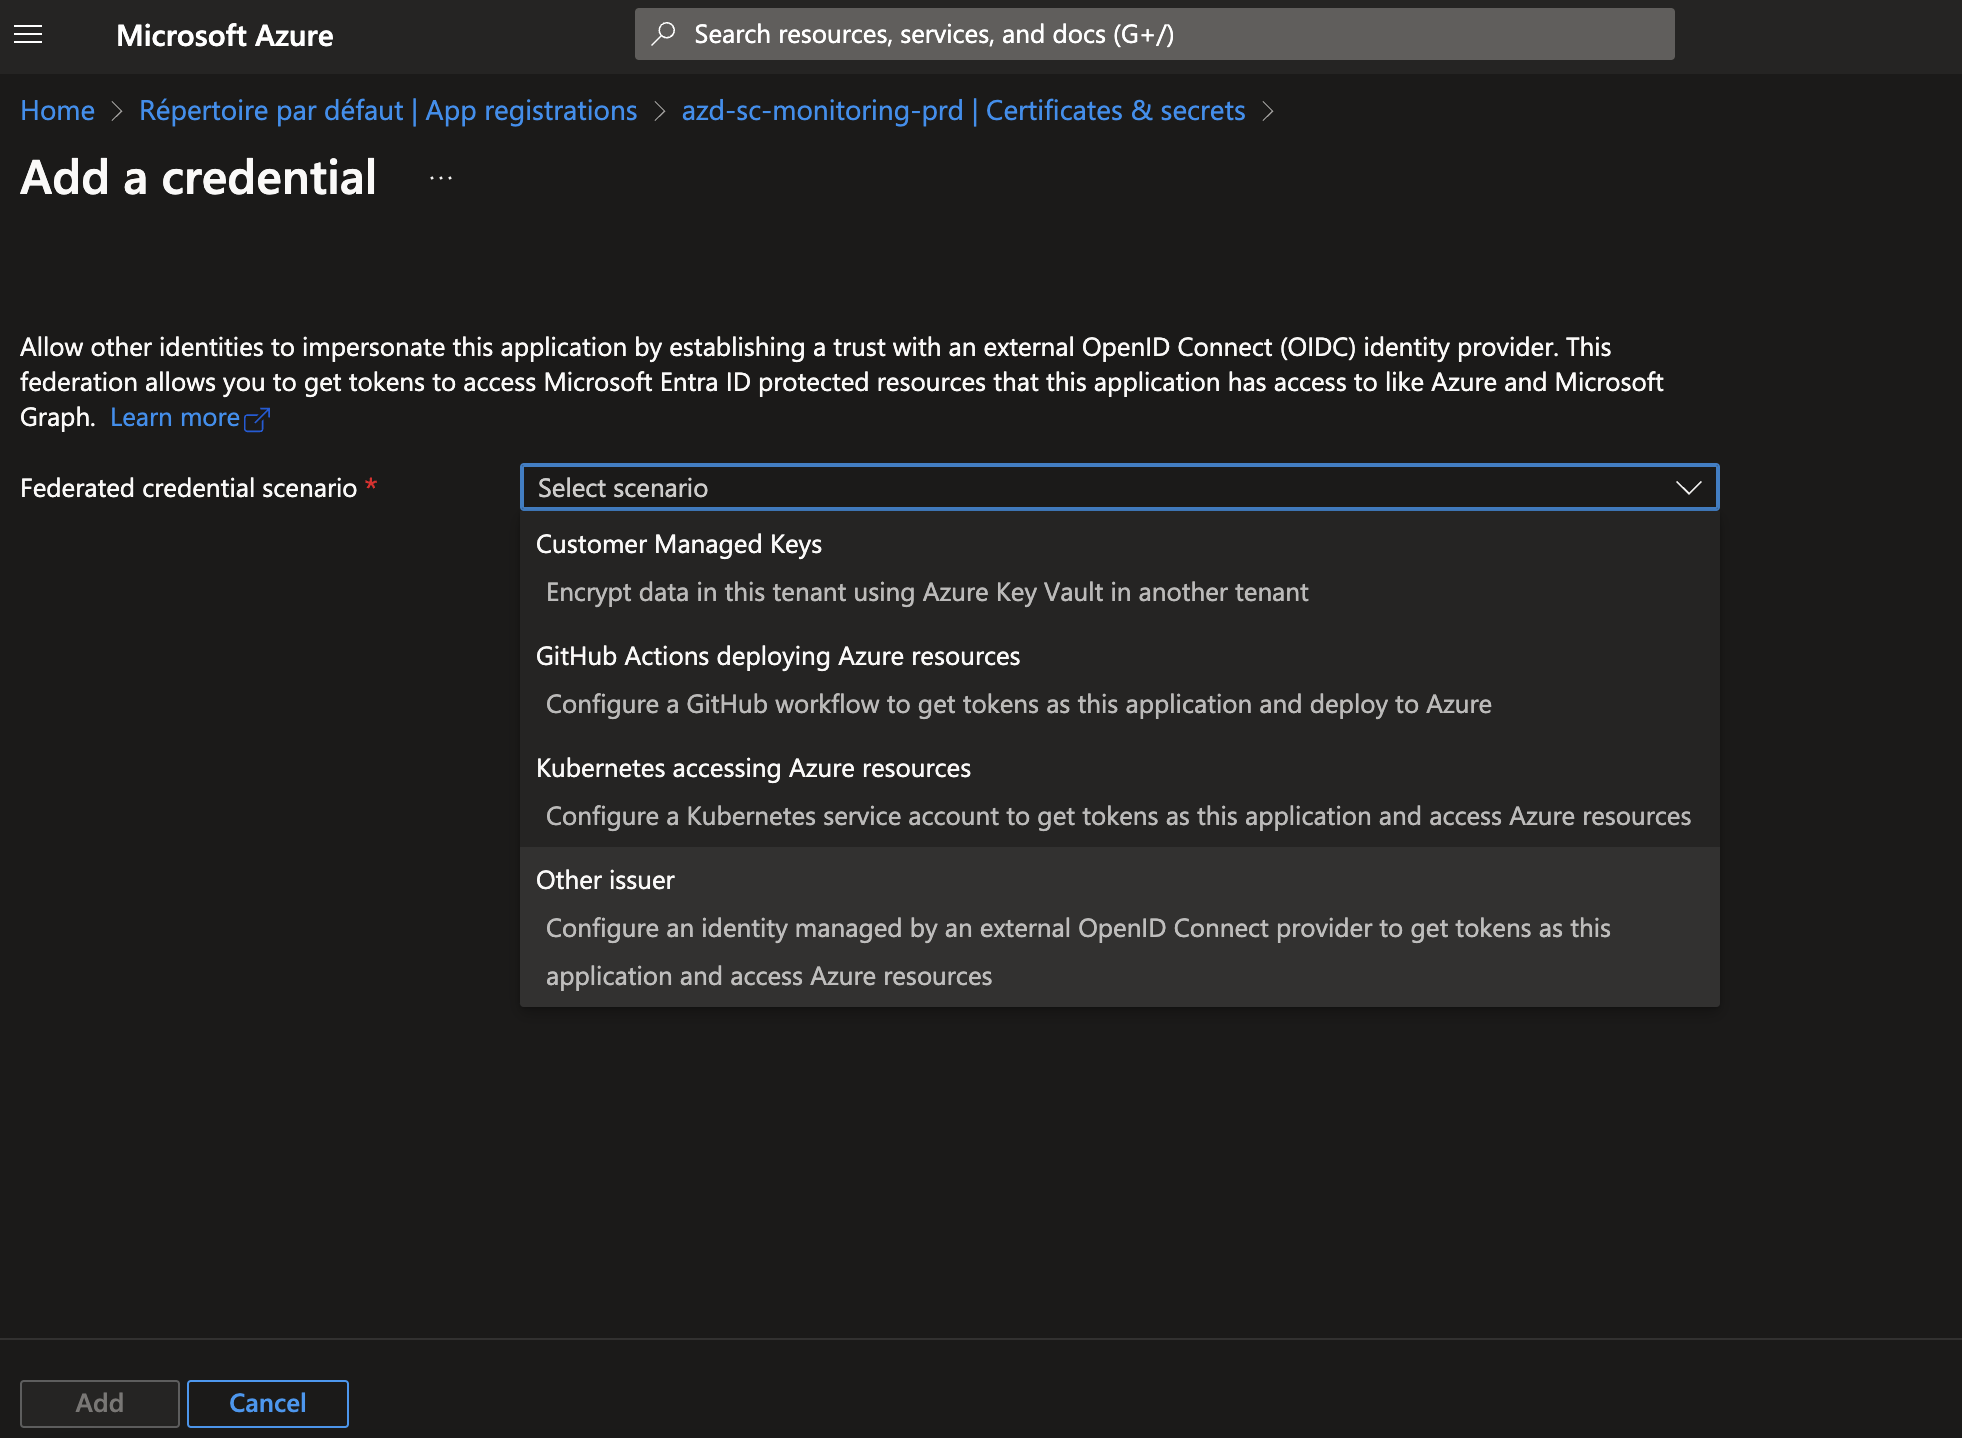1962x1438 pixels.
Task: Click the Microsoft Azure logo text
Action: (225, 35)
